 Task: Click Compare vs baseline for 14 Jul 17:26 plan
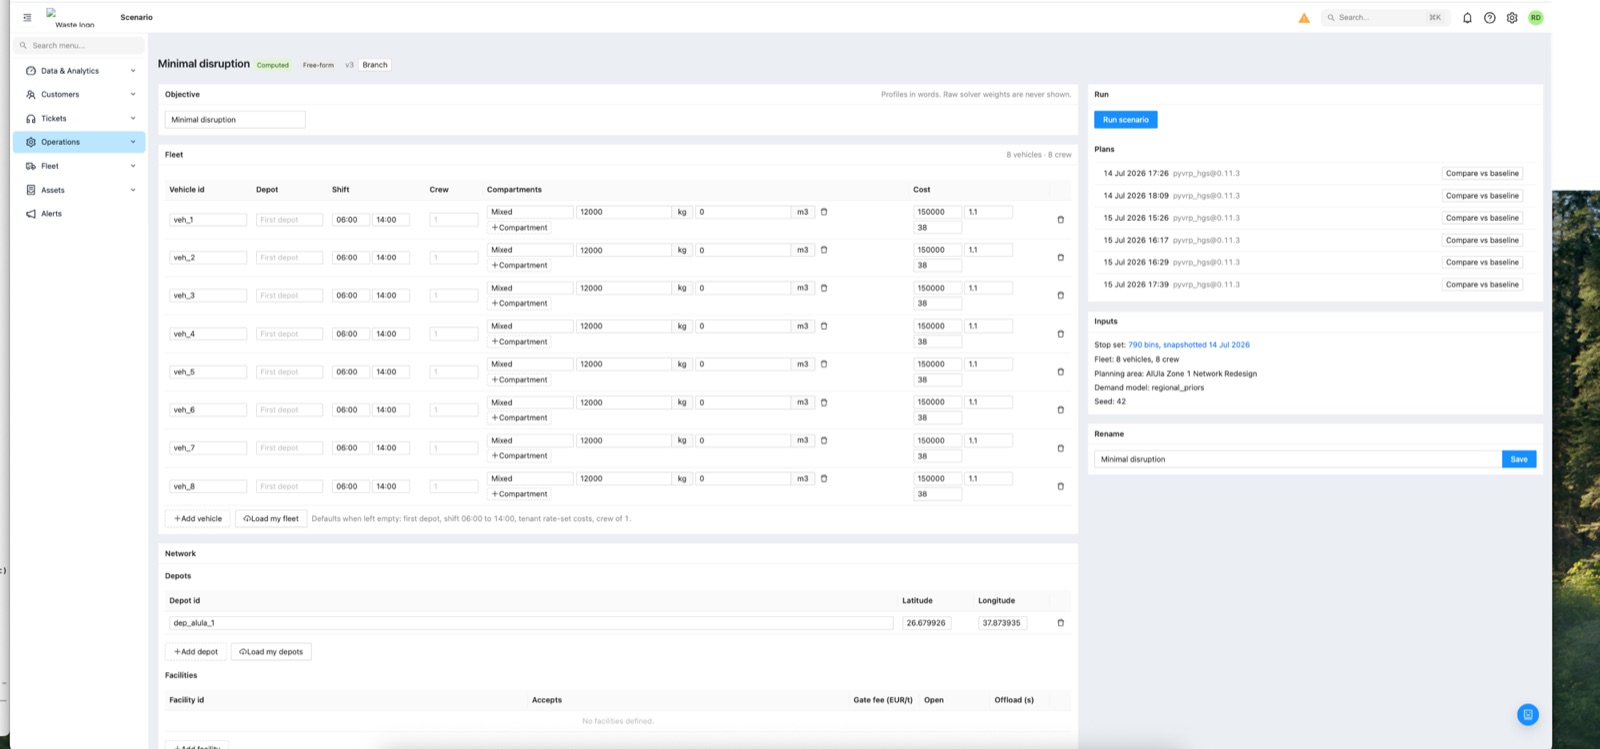[1482, 174]
